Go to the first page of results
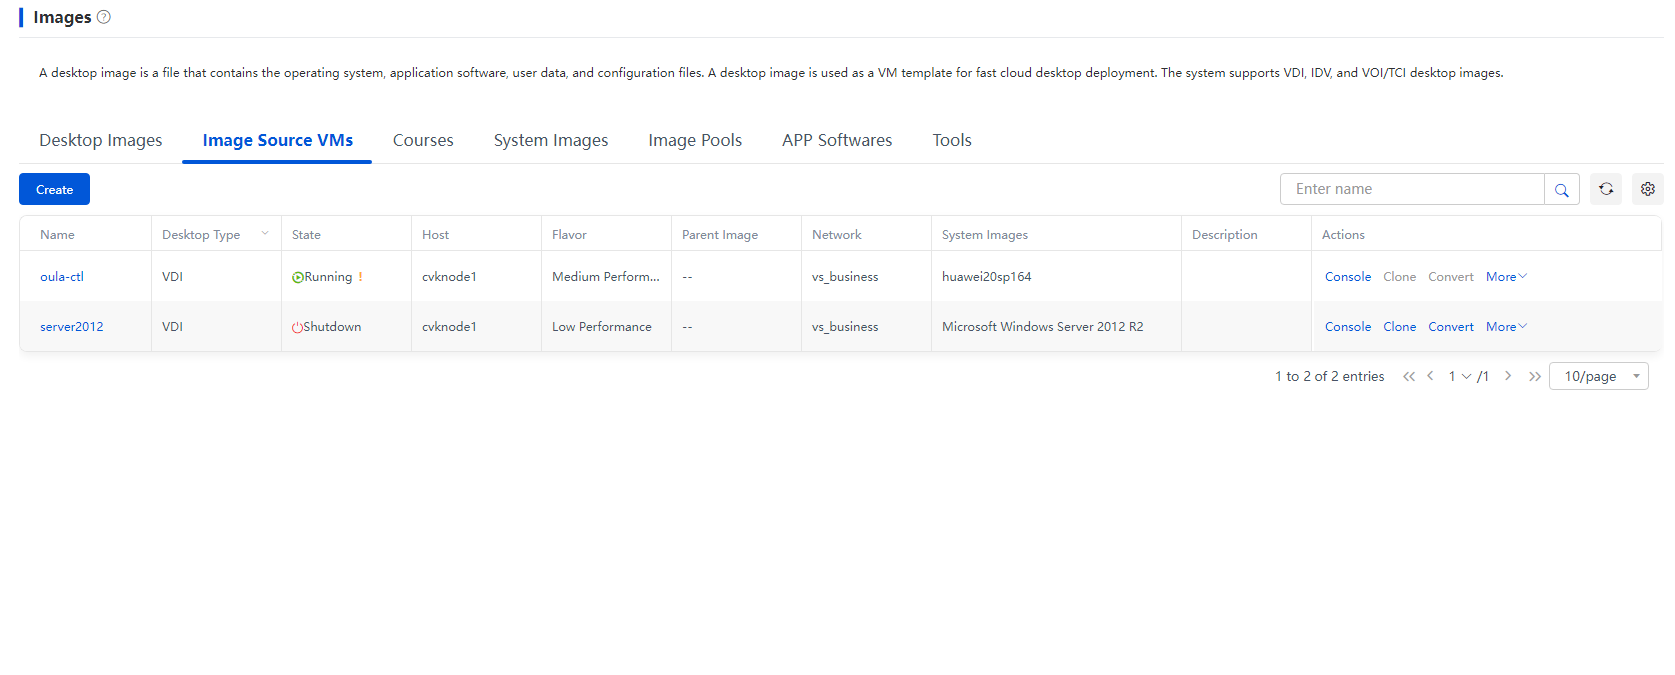 1409,376
